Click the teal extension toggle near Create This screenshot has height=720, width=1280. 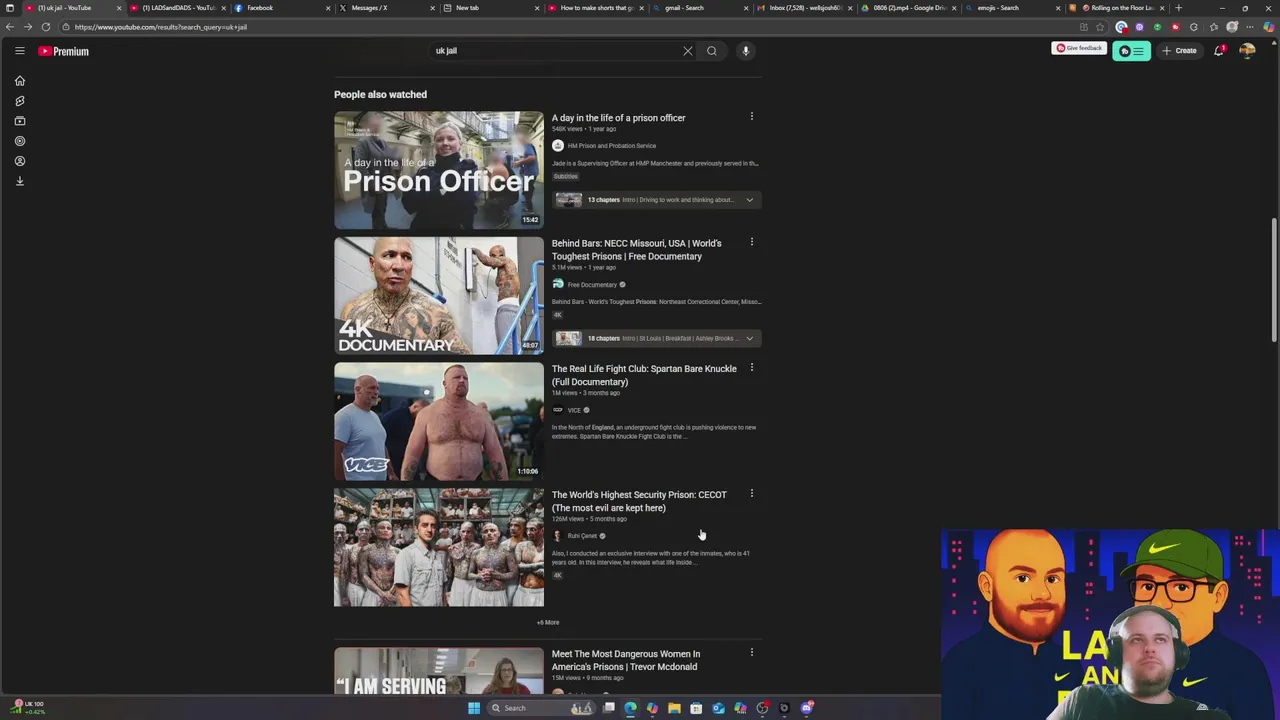[1131, 51]
